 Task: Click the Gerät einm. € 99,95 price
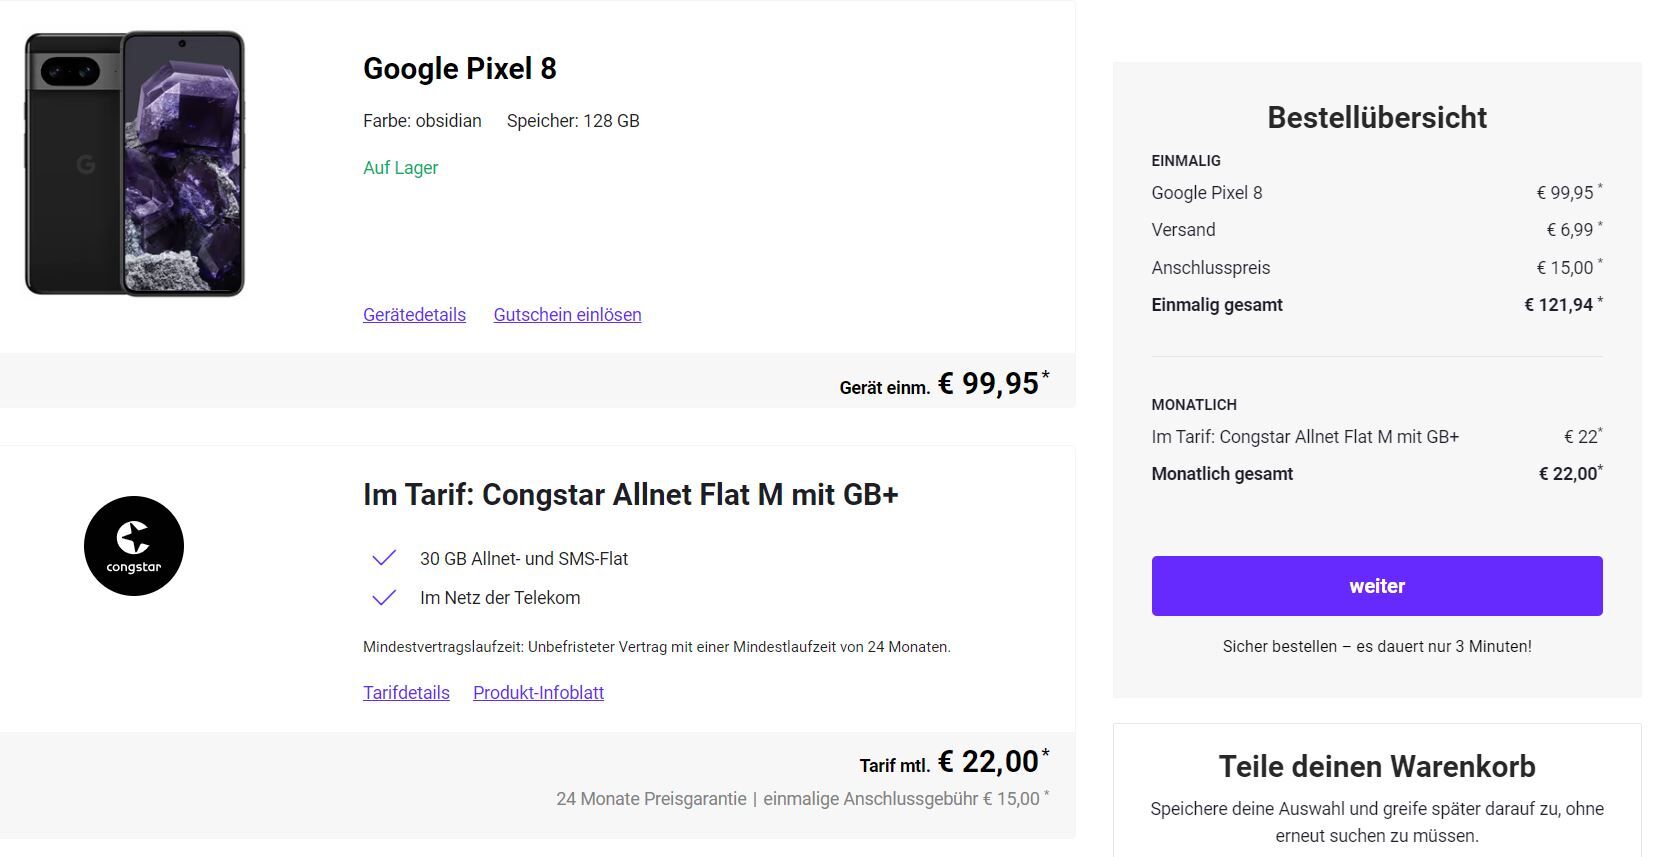[x=945, y=383]
